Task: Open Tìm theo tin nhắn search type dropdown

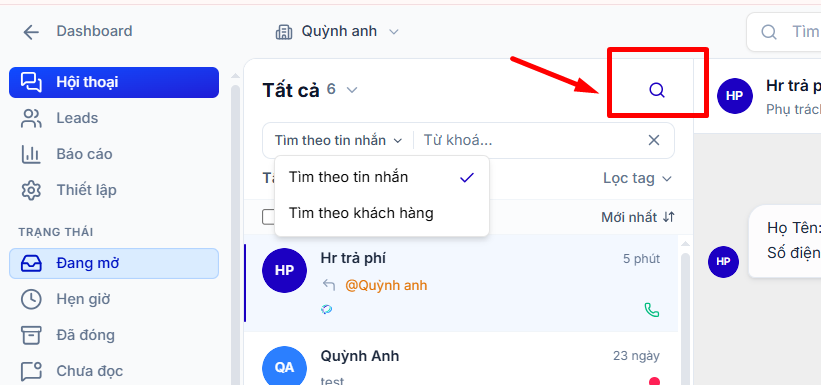Action: click(x=338, y=140)
